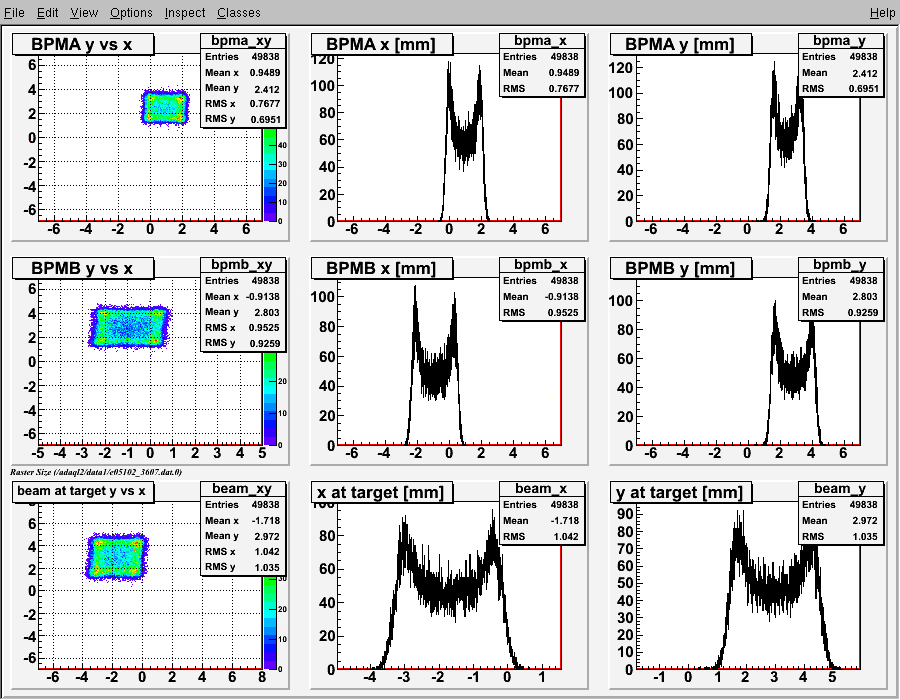Click the bpma_xy statistics box header
This screenshot has width=900, height=700.
(x=242, y=41)
